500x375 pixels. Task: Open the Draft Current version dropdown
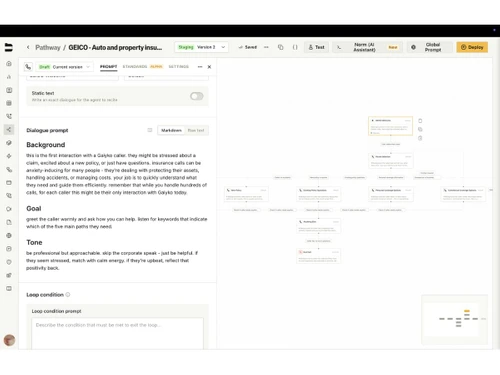click(x=64, y=67)
